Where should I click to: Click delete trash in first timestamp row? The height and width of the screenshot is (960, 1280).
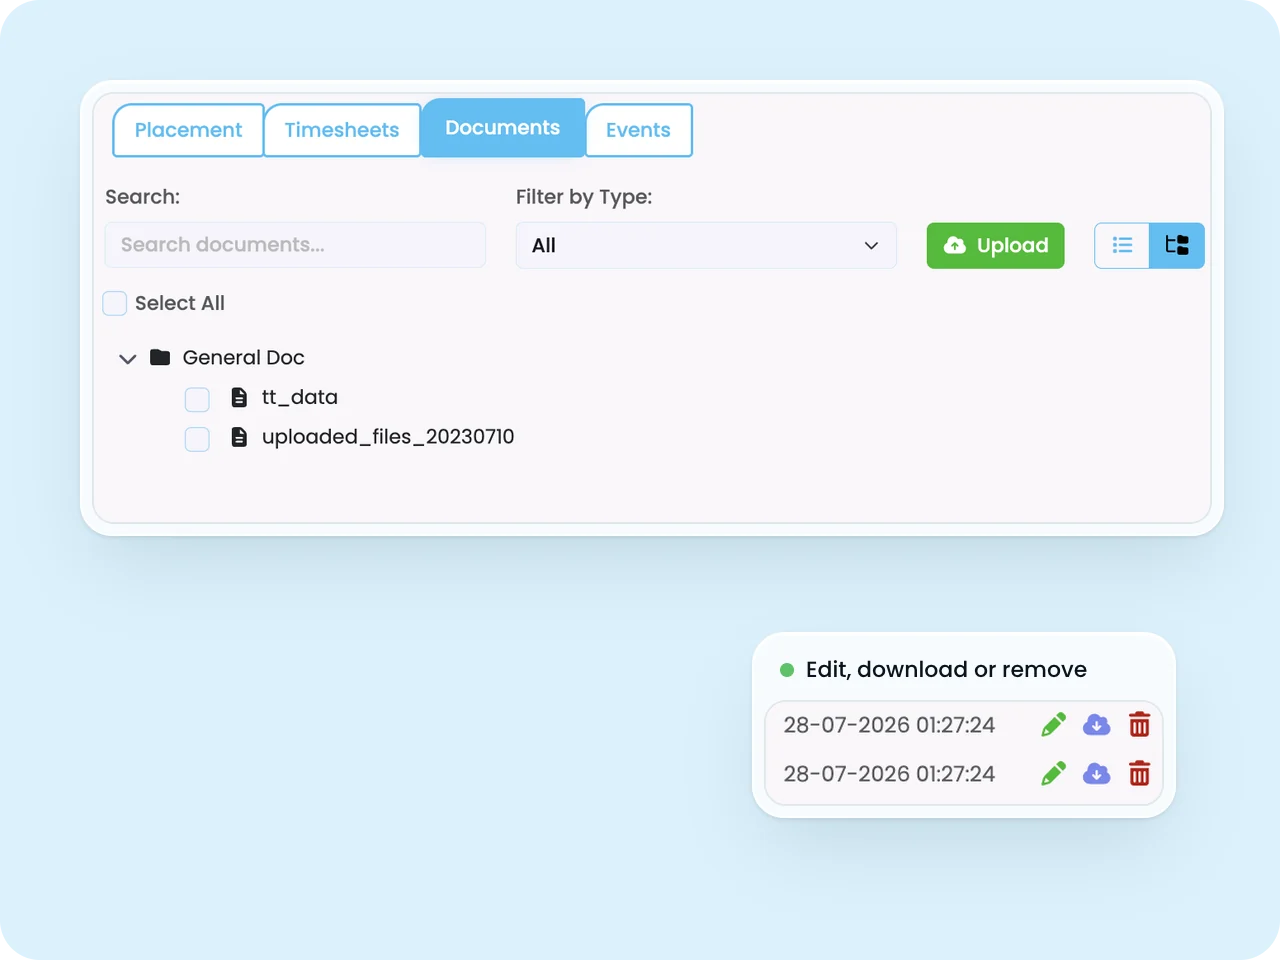[1139, 725]
